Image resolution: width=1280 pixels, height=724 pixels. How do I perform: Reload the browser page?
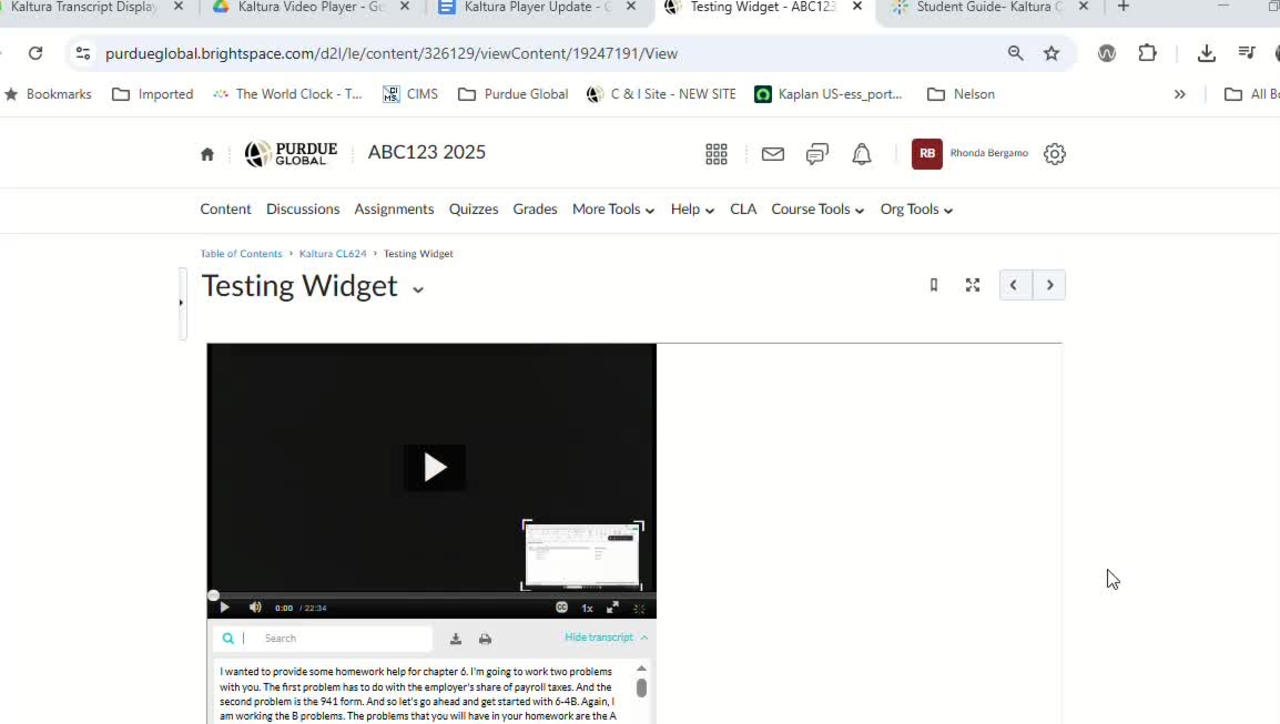click(35, 53)
